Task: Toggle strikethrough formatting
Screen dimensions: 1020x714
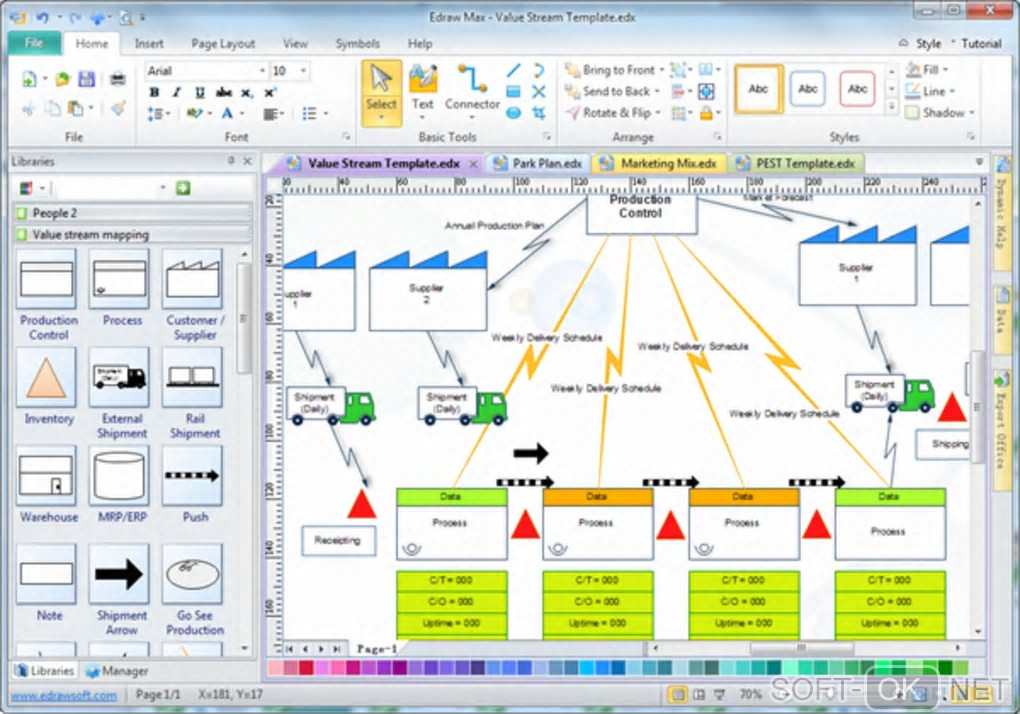Action: coord(224,92)
